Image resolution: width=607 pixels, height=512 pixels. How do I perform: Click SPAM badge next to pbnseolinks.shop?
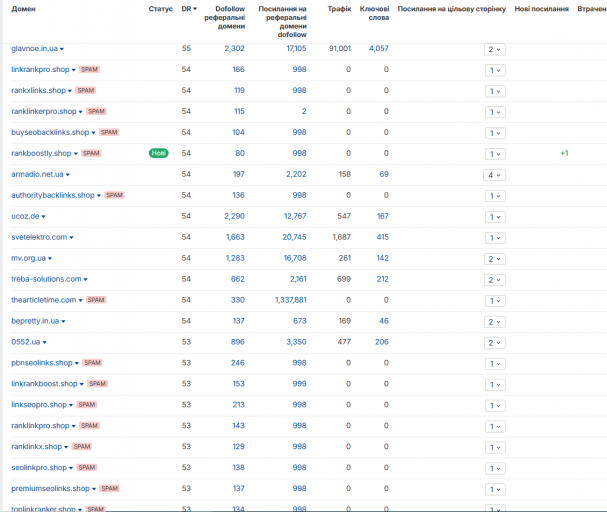[x=92, y=363]
